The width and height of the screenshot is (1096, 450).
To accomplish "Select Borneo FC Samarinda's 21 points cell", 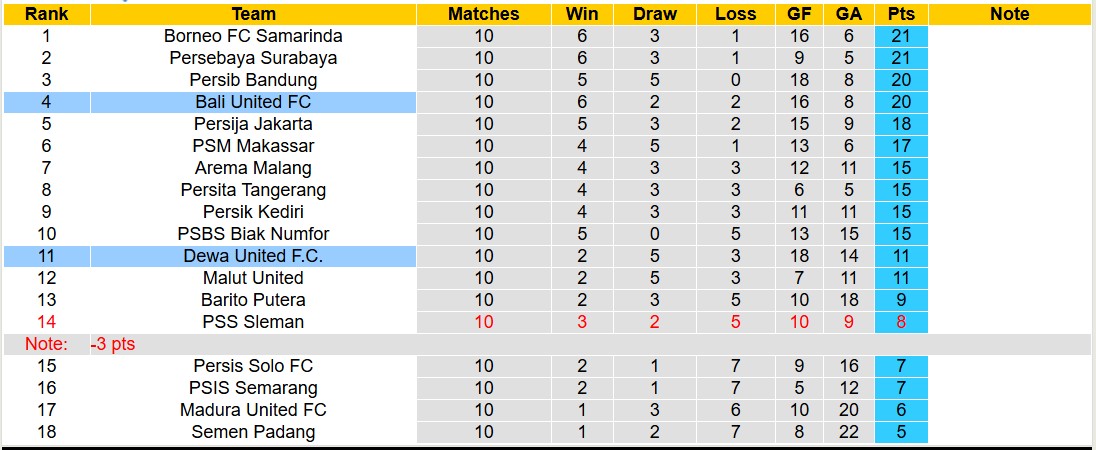I will [900, 36].
